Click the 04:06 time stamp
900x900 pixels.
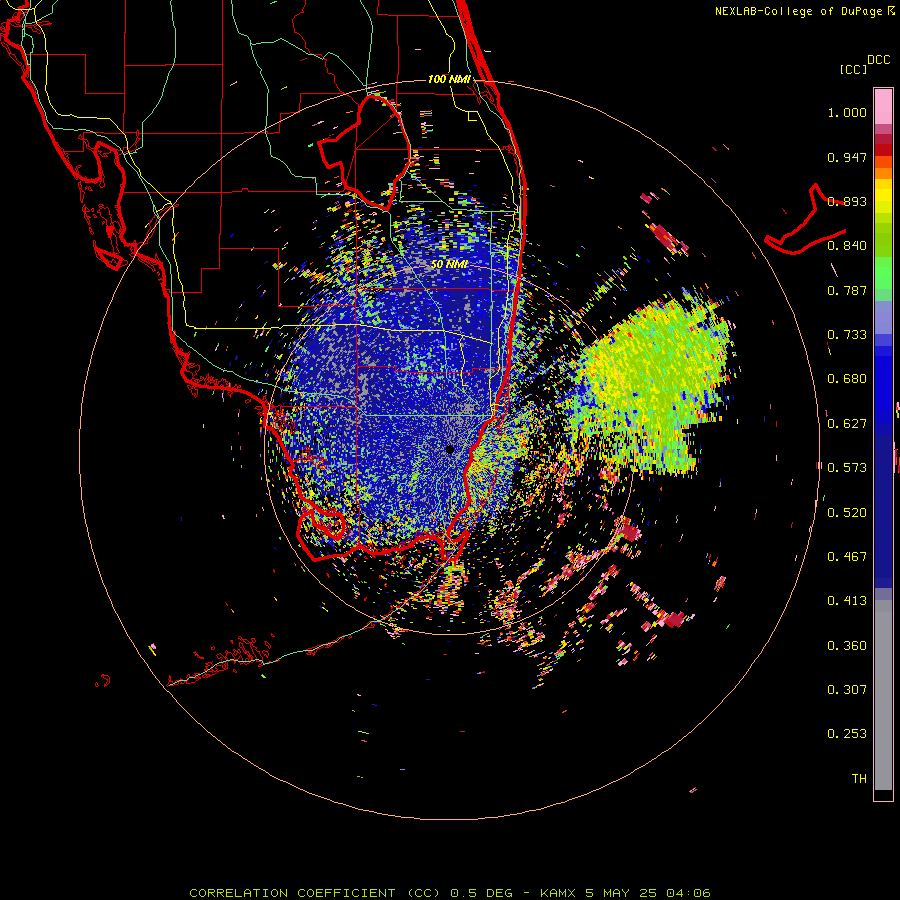[x=688, y=893]
